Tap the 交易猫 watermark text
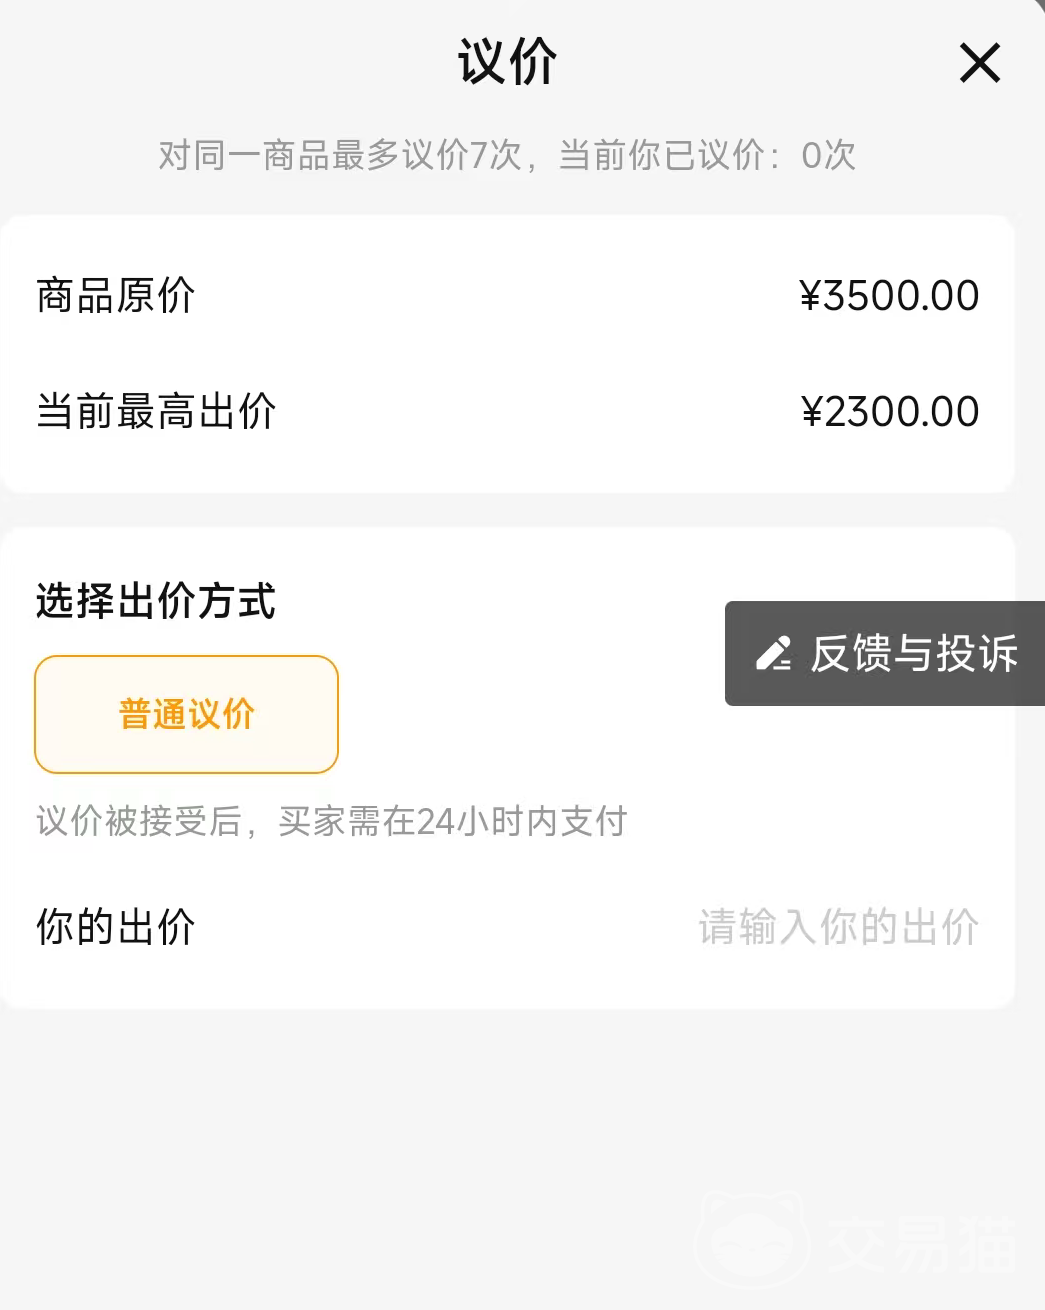Viewport: 1045px width, 1310px height. click(x=922, y=1245)
